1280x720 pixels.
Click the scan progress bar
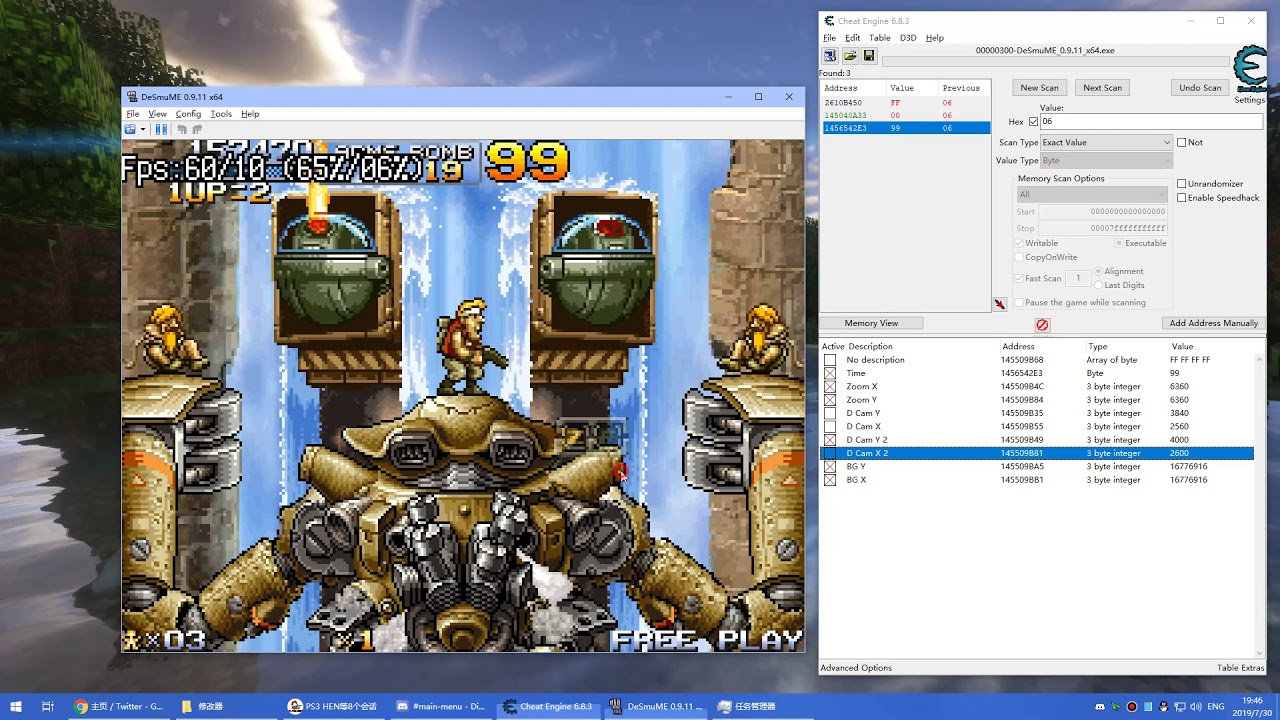[1055, 62]
